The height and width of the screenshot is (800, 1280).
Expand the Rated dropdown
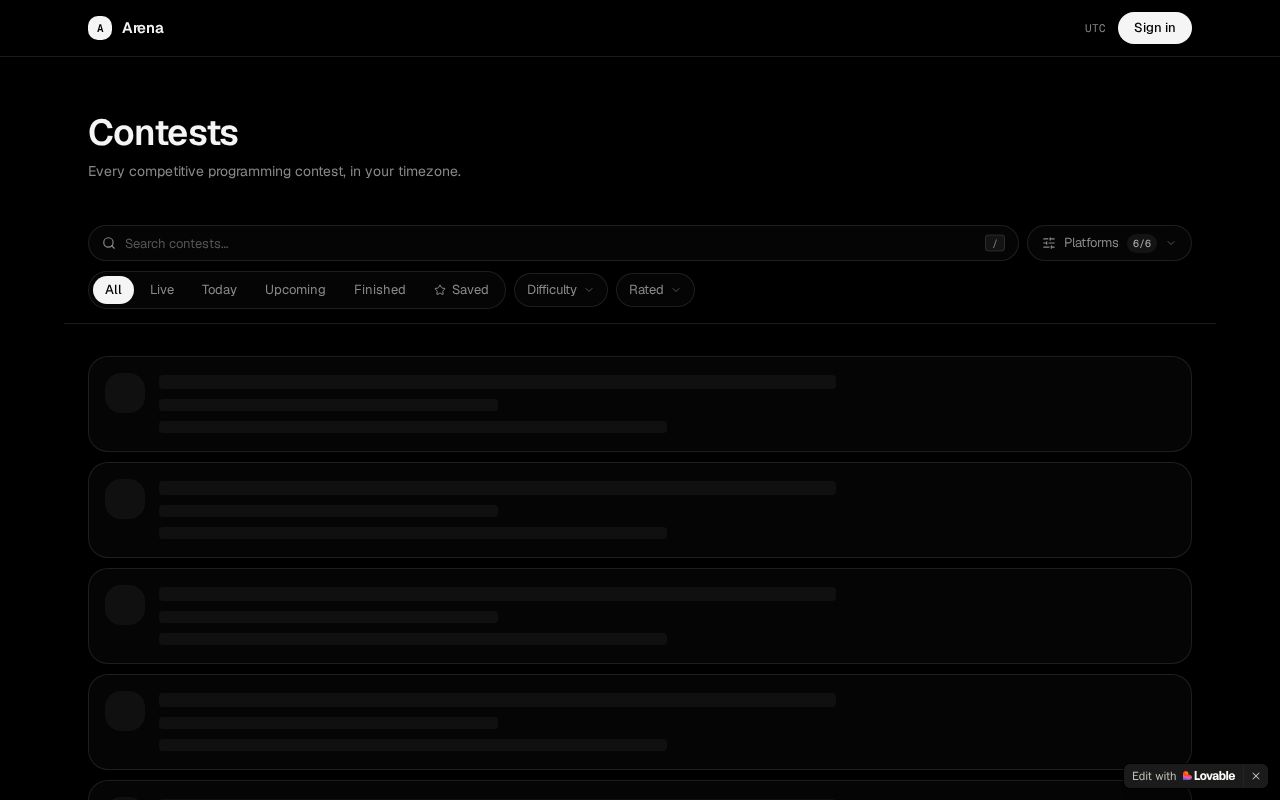coord(655,290)
